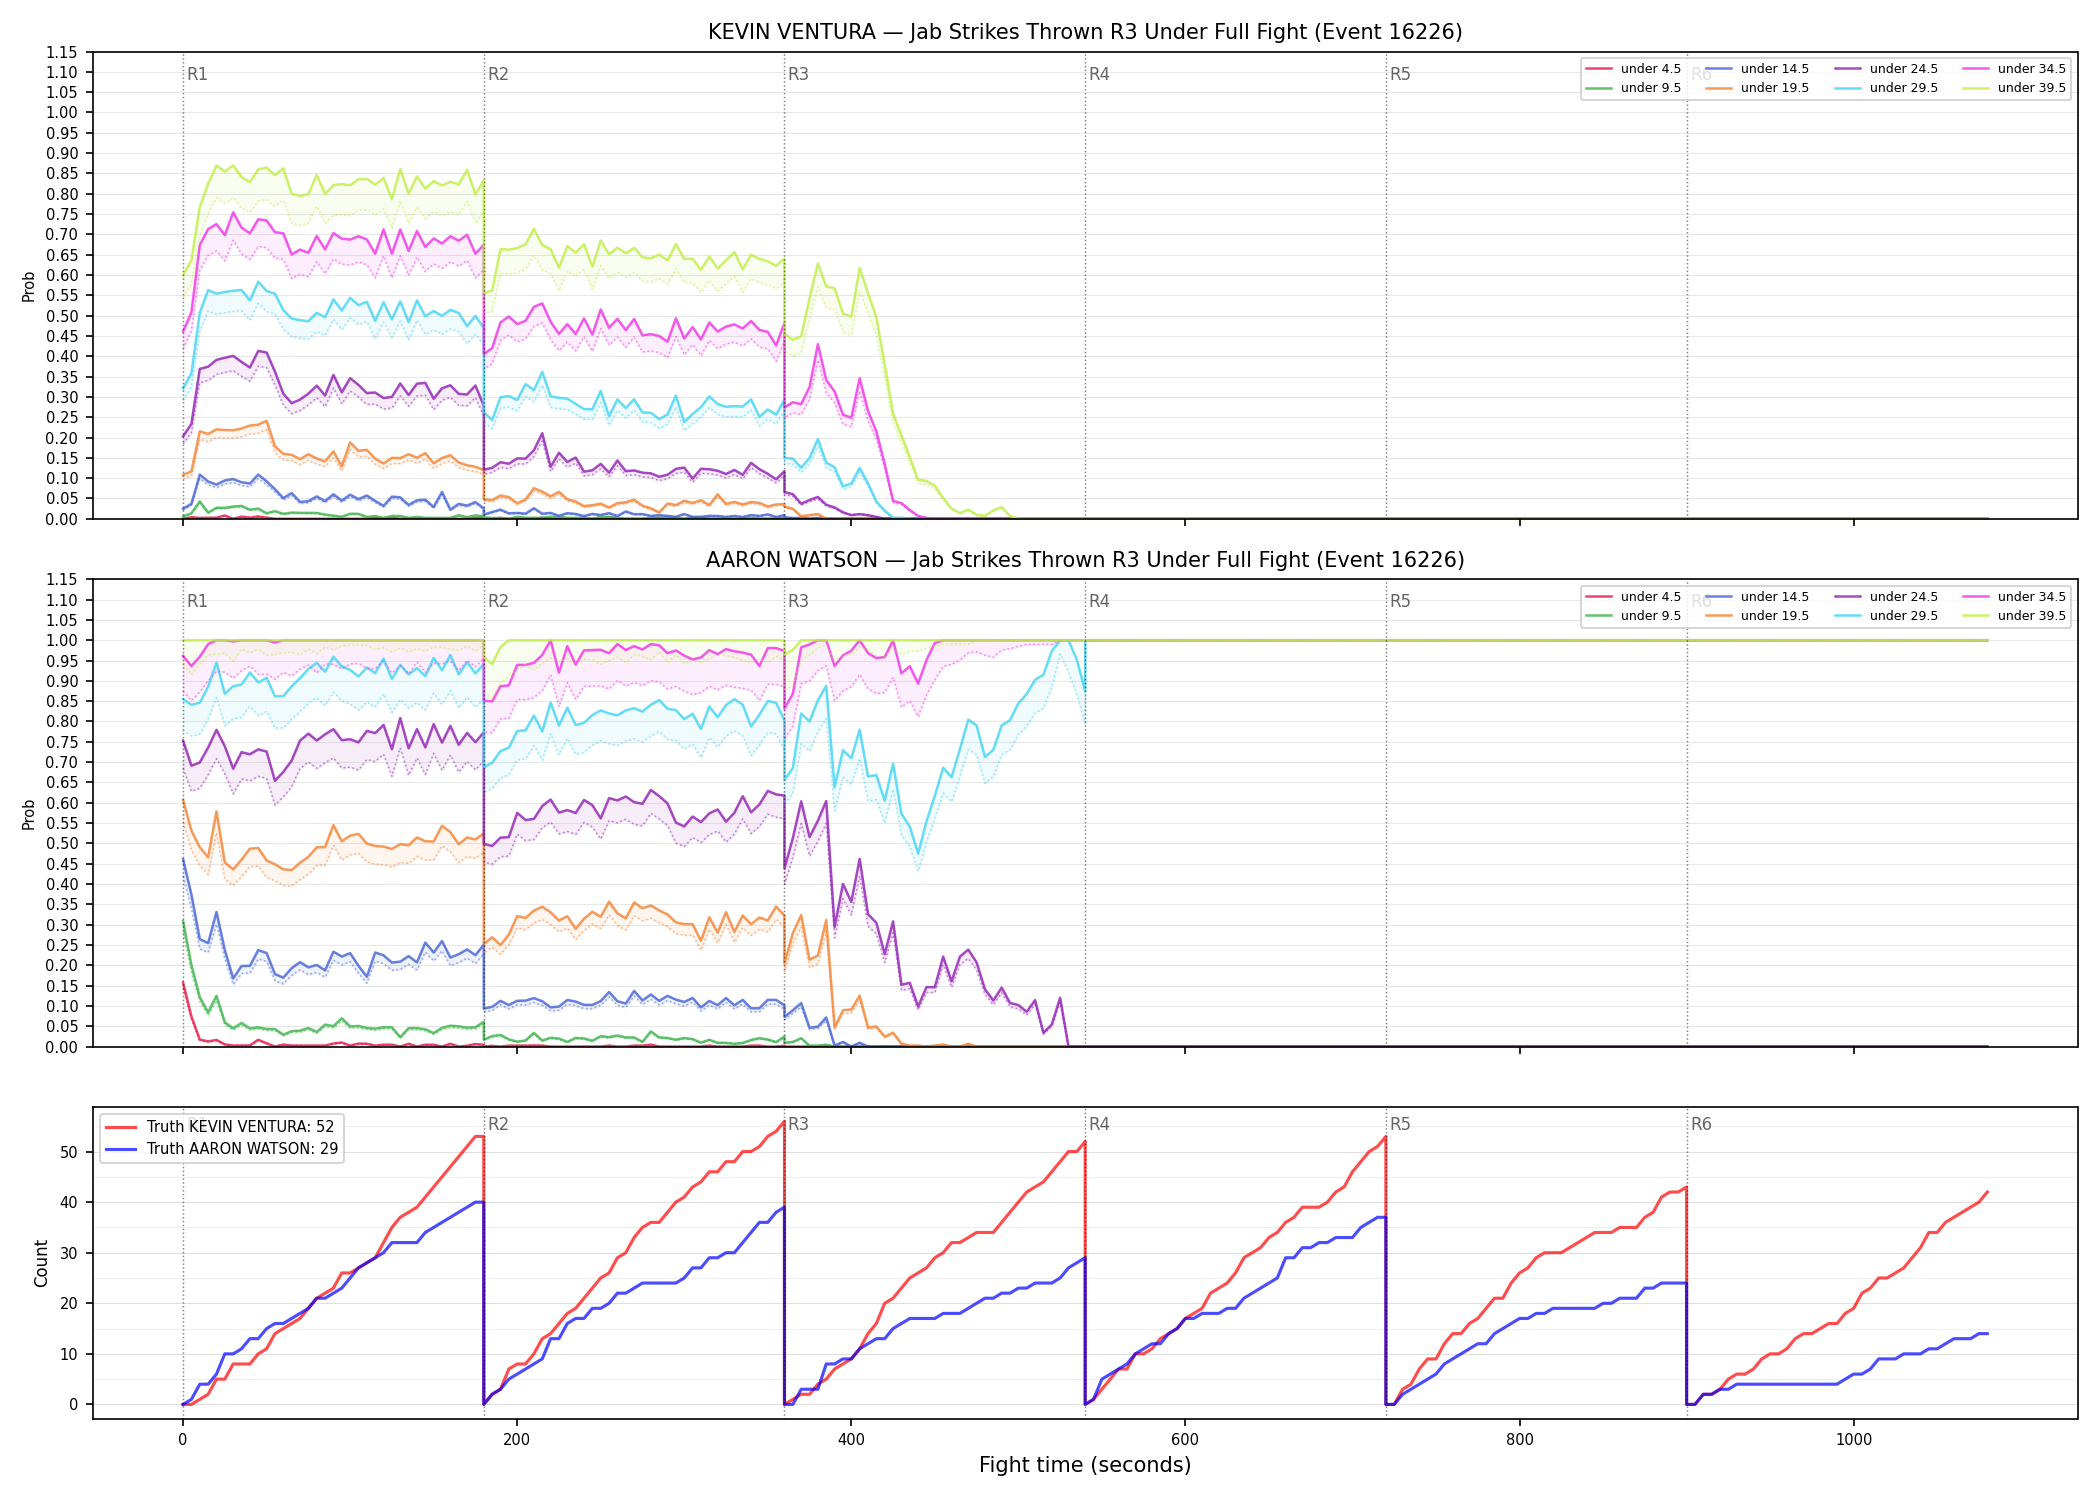2100x1500 pixels.
Task: Click 'Prob' axis label on Ventura chart
Action: (29, 286)
